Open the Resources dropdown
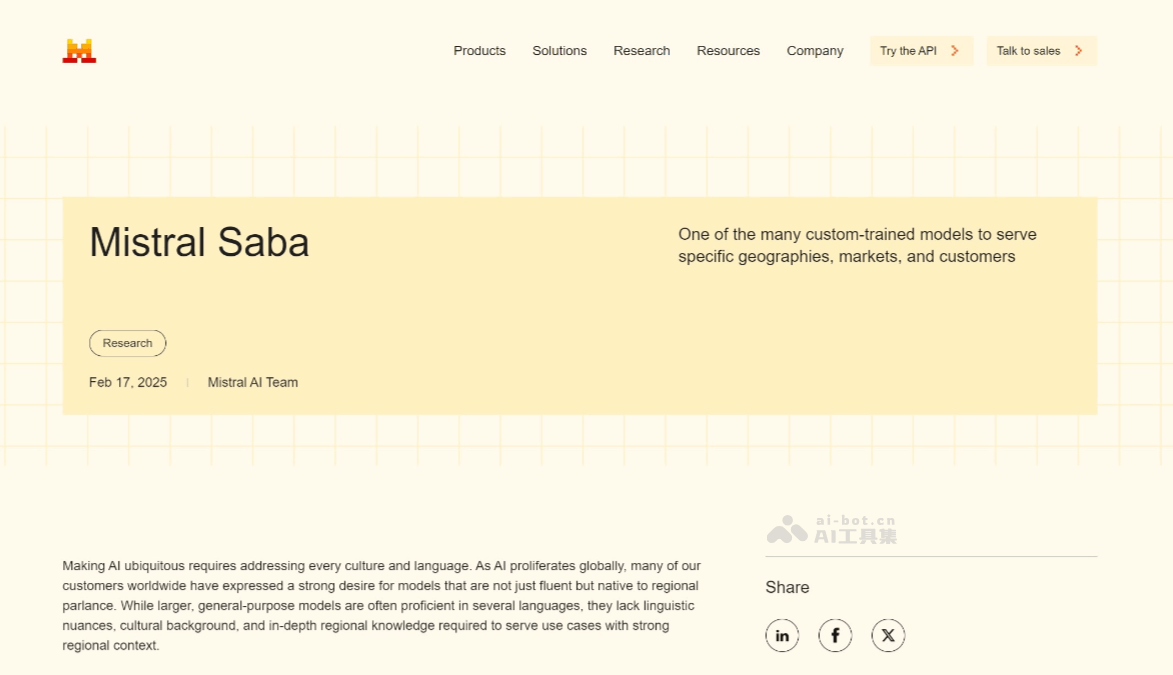1173x675 pixels. (x=728, y=51)
